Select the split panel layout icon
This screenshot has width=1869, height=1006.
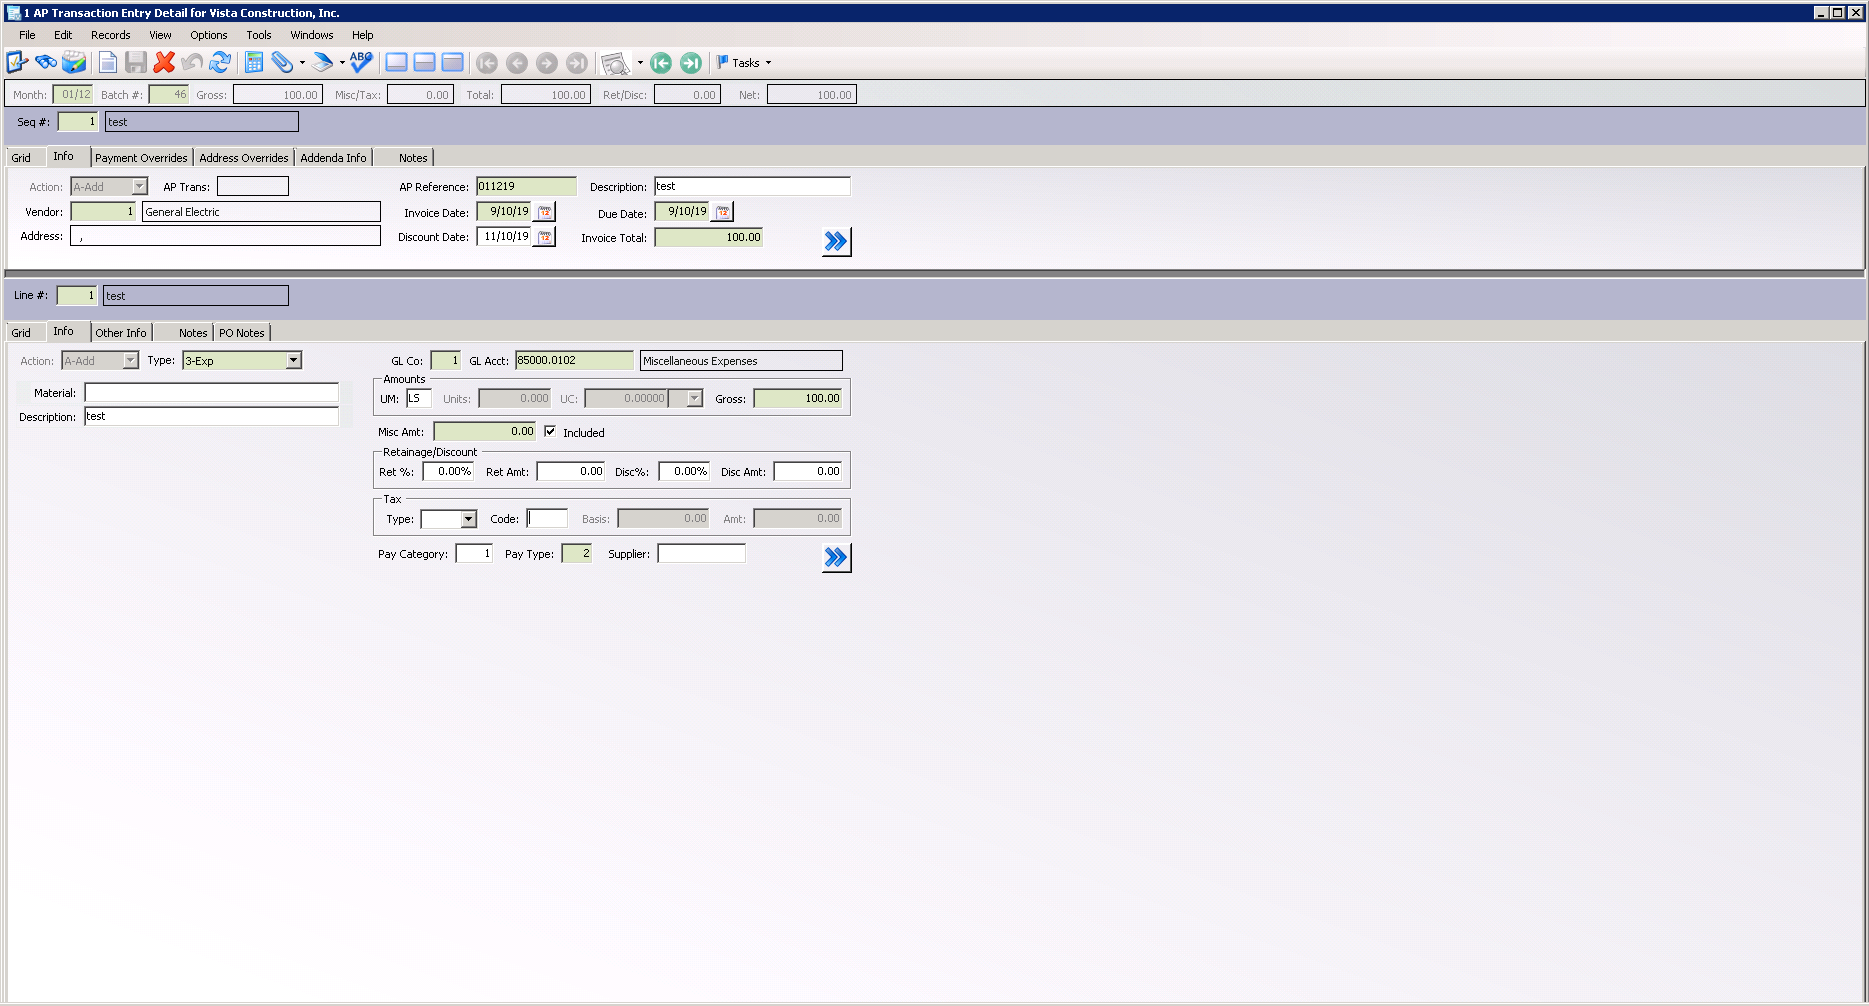click(x=424, y=63)
